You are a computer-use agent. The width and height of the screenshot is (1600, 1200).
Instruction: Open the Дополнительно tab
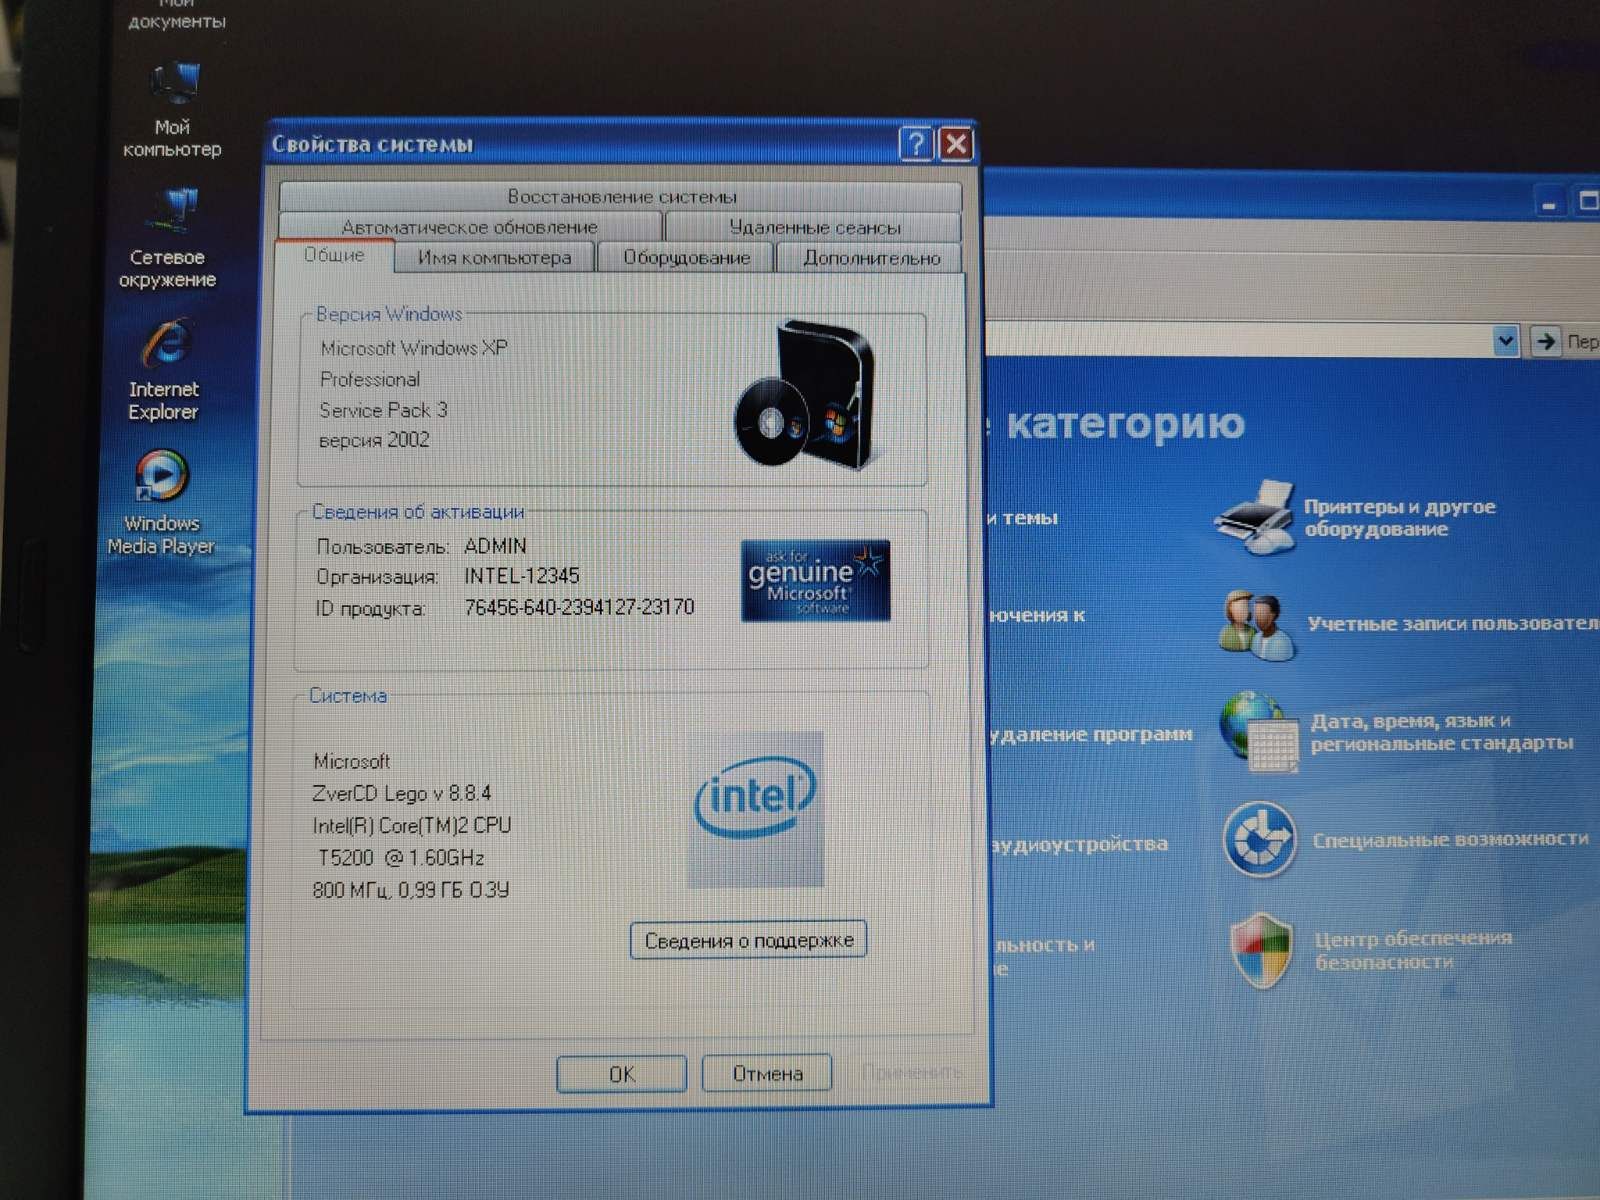tap(870, 257)
